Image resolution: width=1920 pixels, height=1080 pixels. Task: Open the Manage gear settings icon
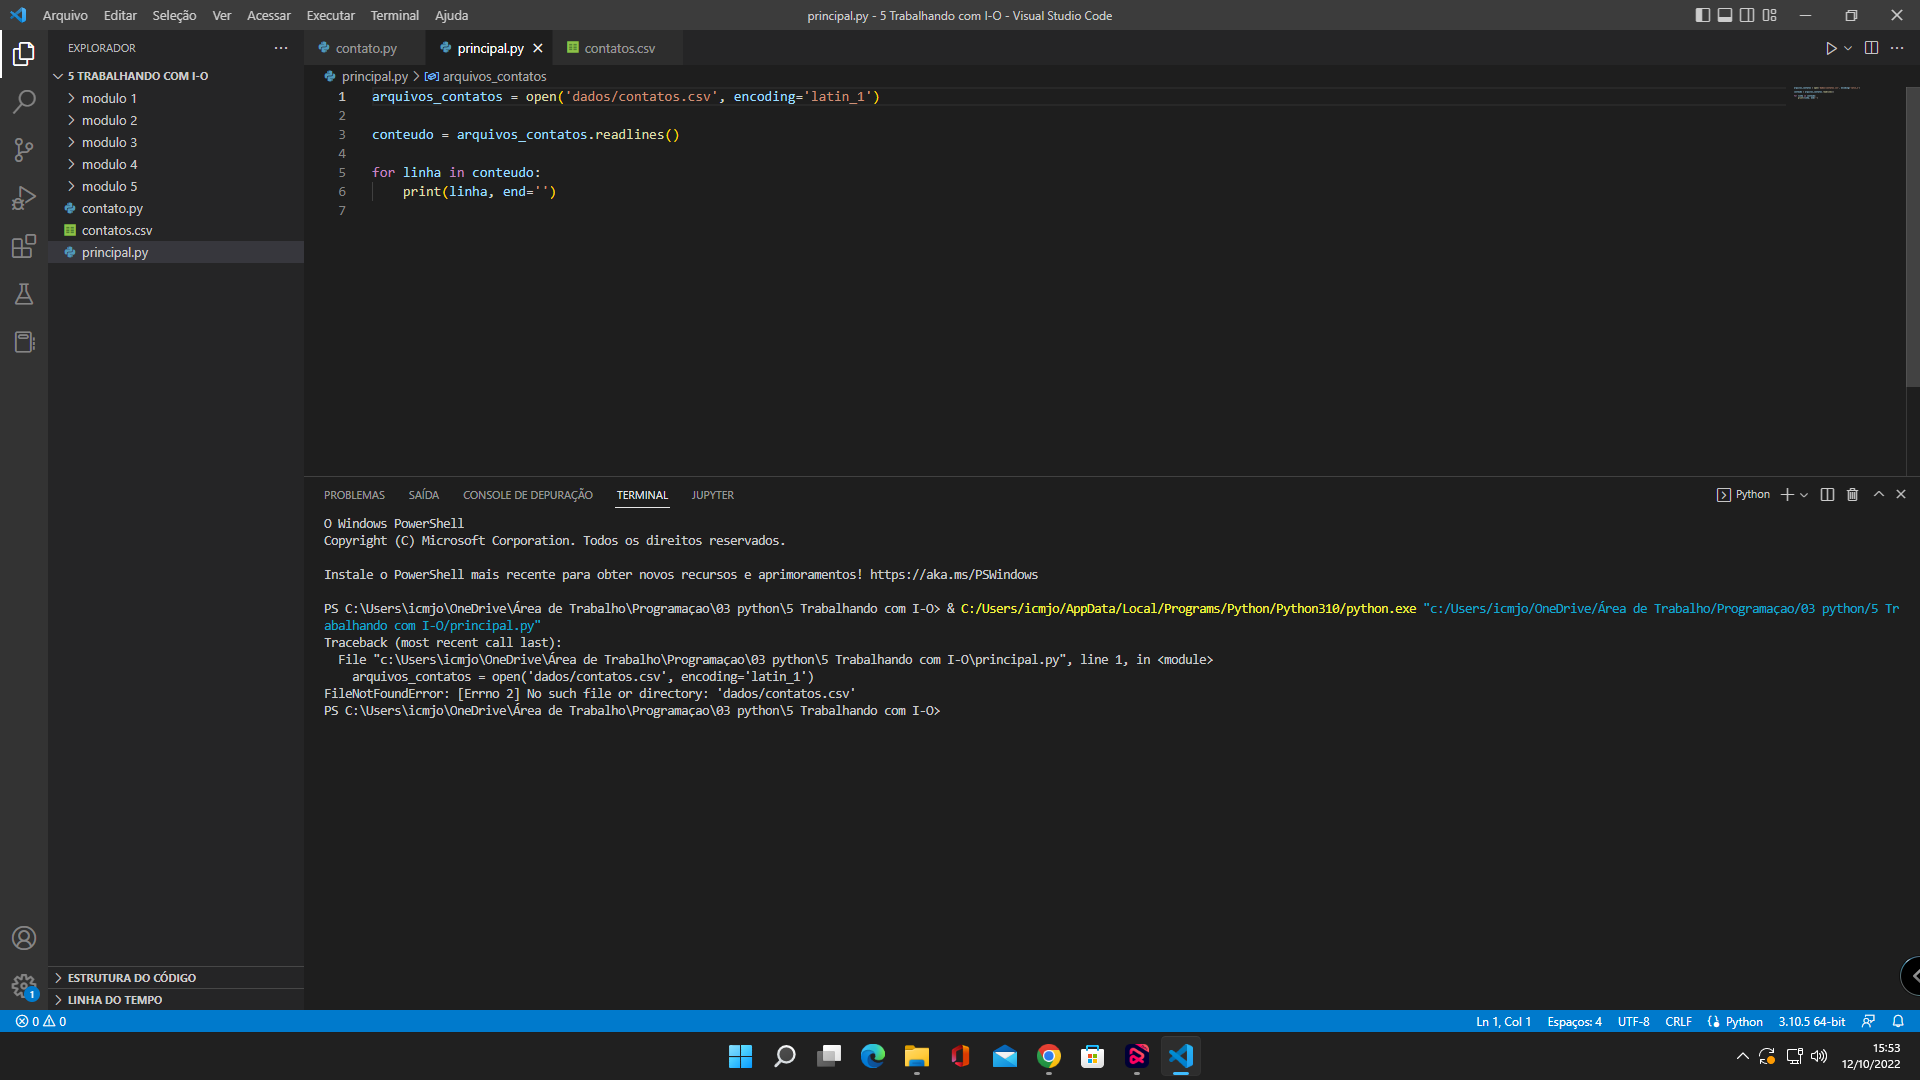coord(24,986)
